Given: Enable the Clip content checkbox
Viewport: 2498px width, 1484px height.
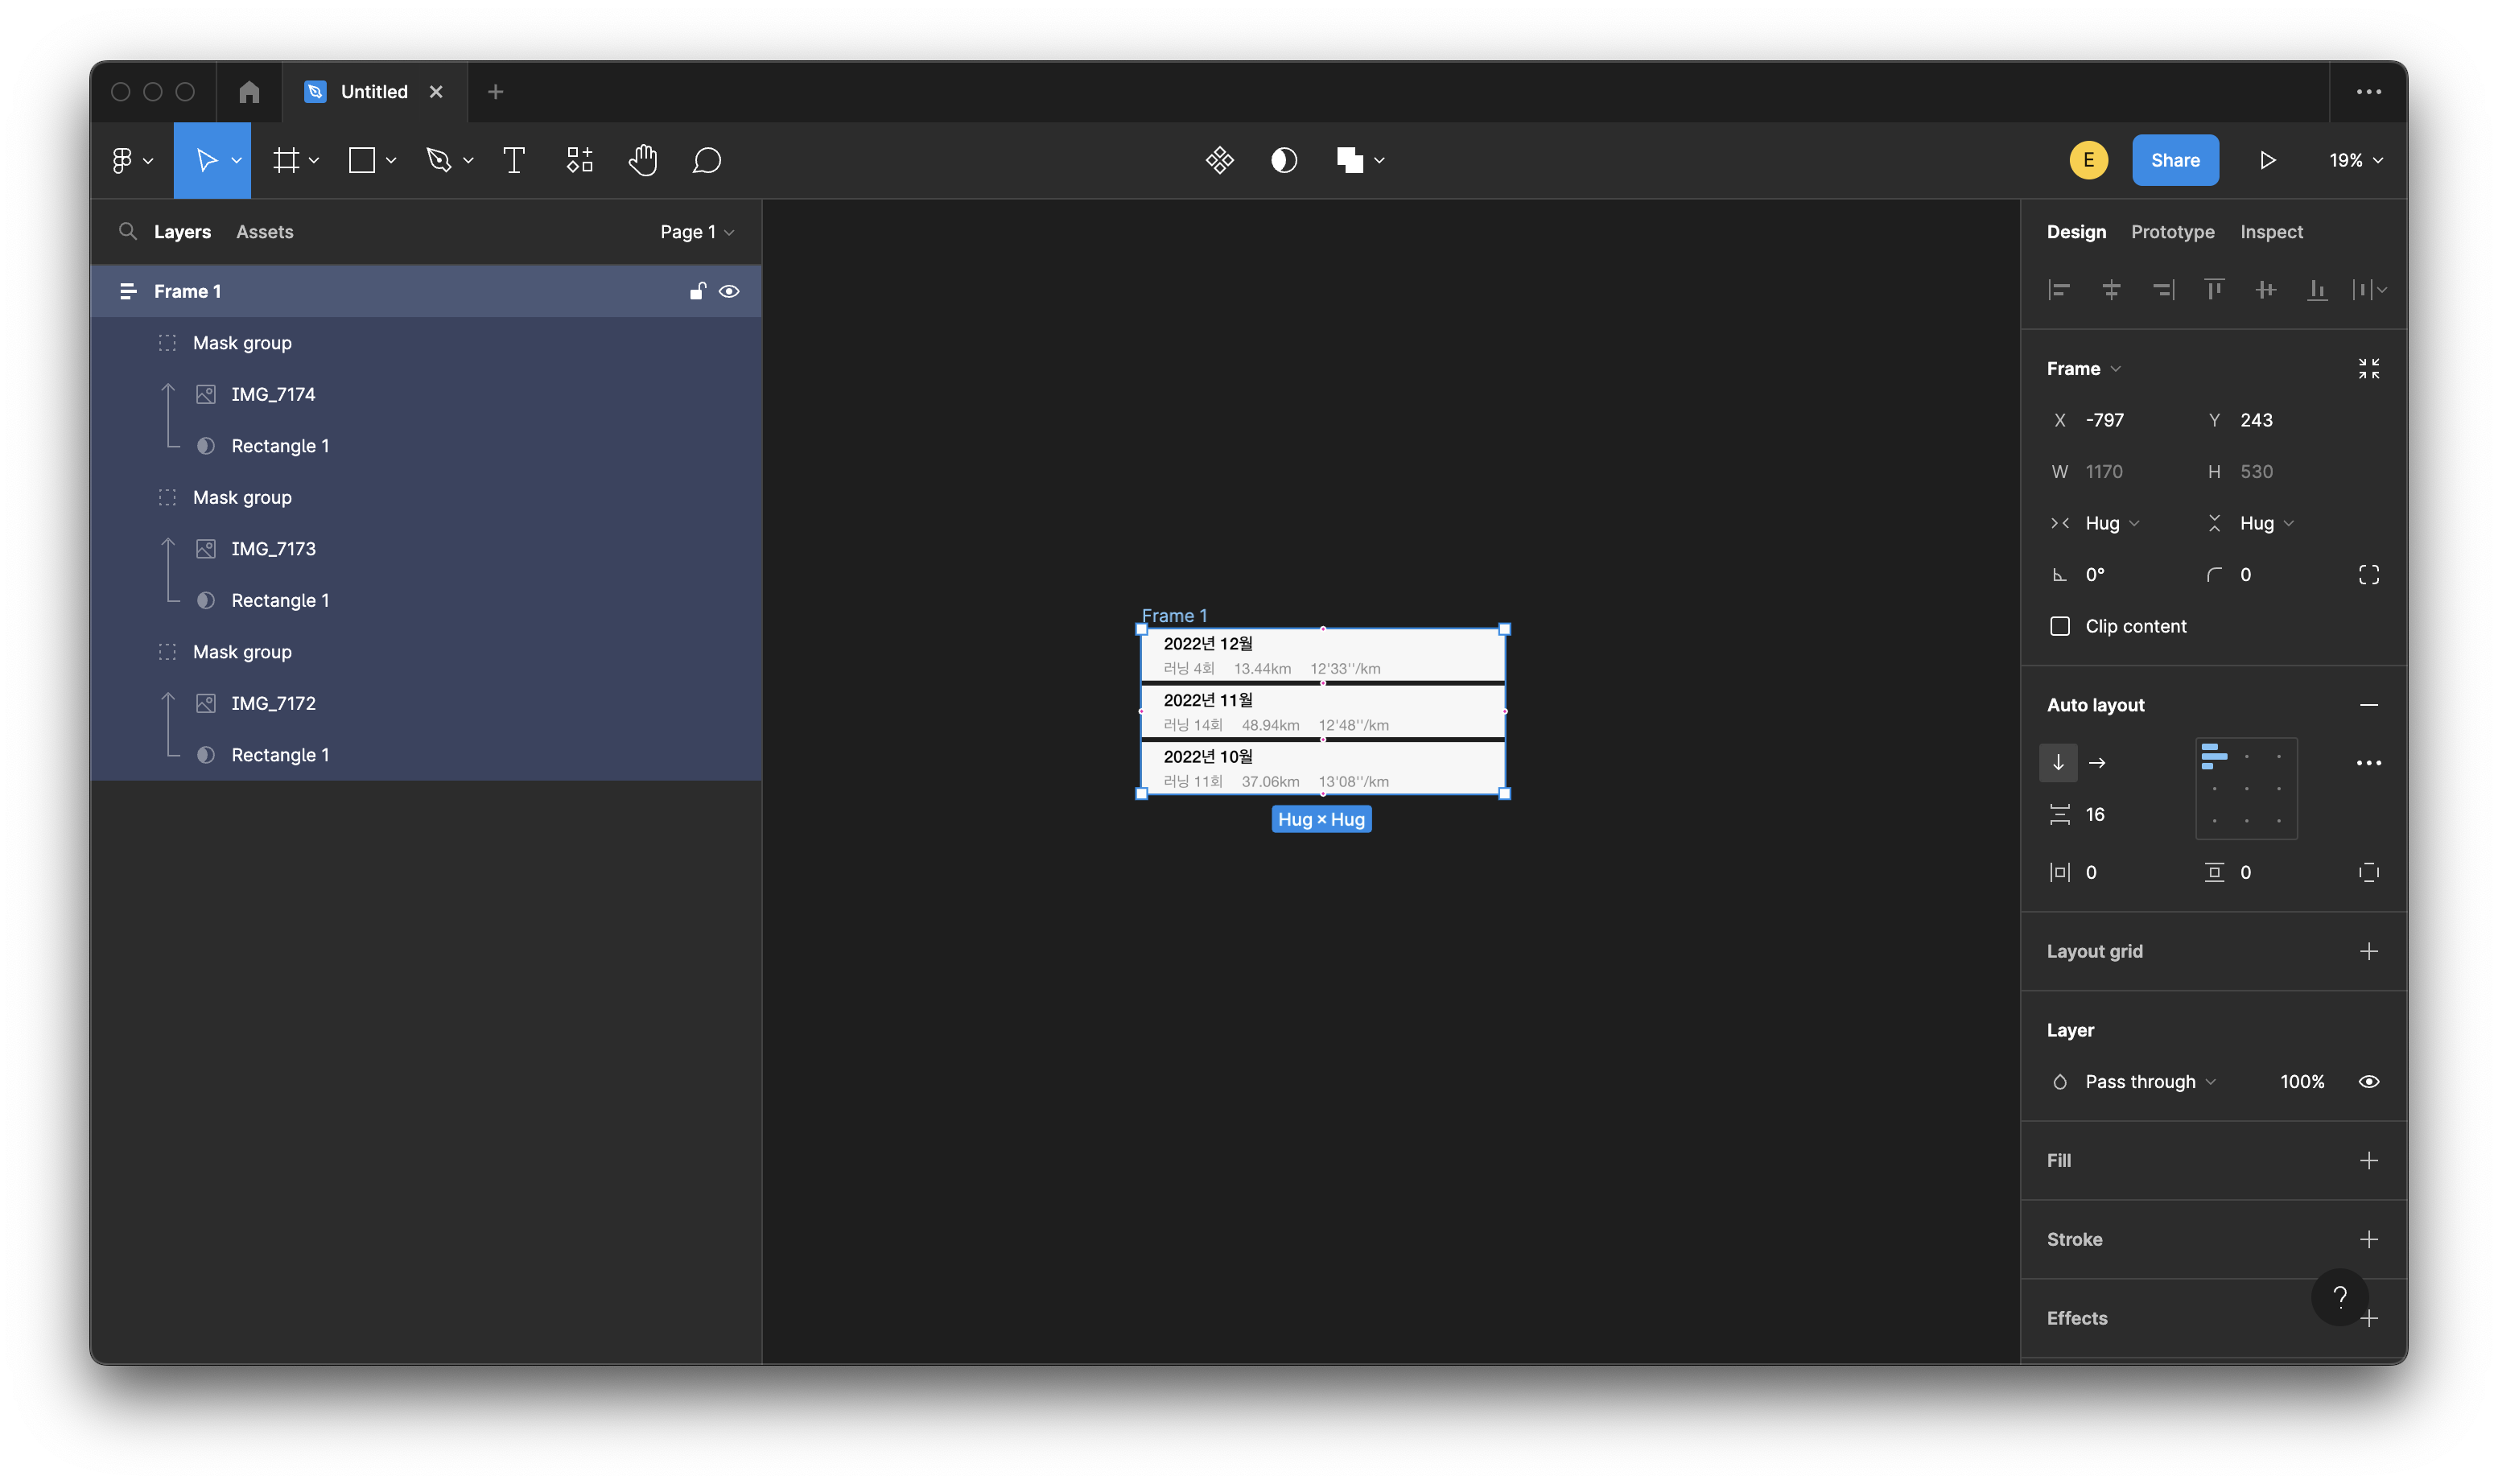Looking at the screenshot, I should coord(2060,626).
